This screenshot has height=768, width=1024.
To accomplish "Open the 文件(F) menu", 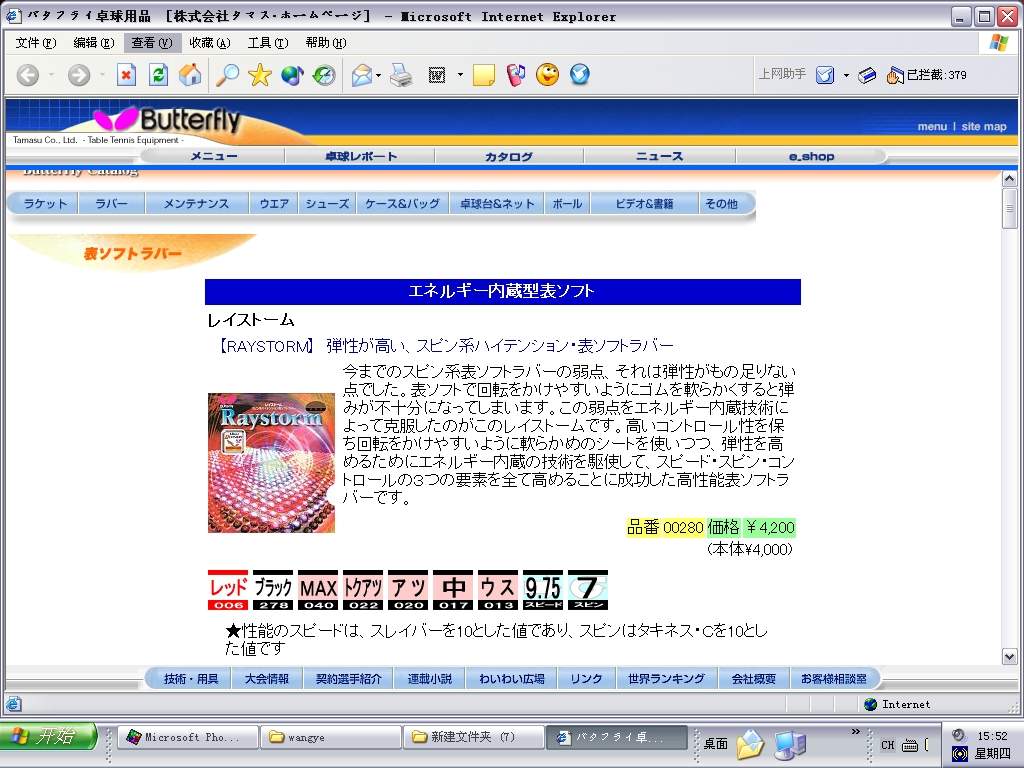I will (36, 43).
